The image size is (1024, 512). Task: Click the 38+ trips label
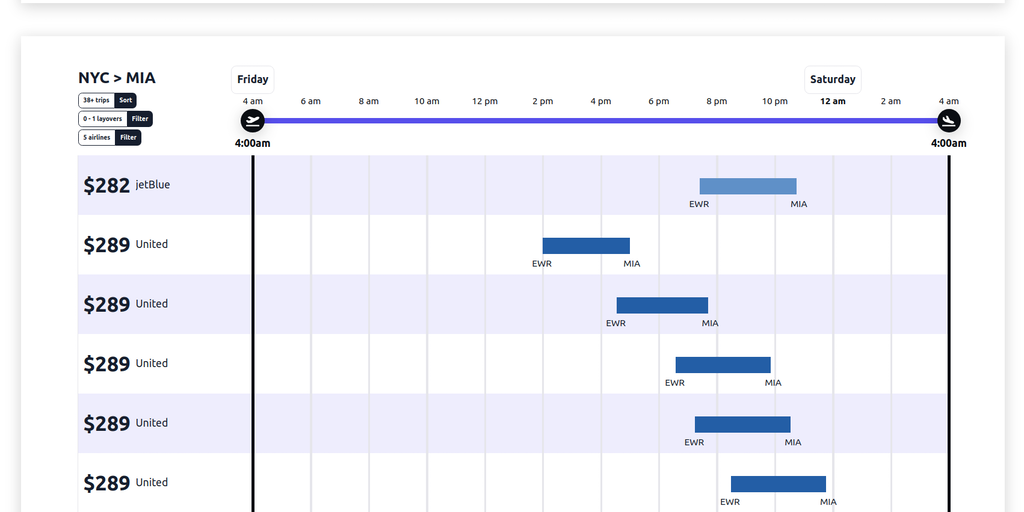pos(97,100)
